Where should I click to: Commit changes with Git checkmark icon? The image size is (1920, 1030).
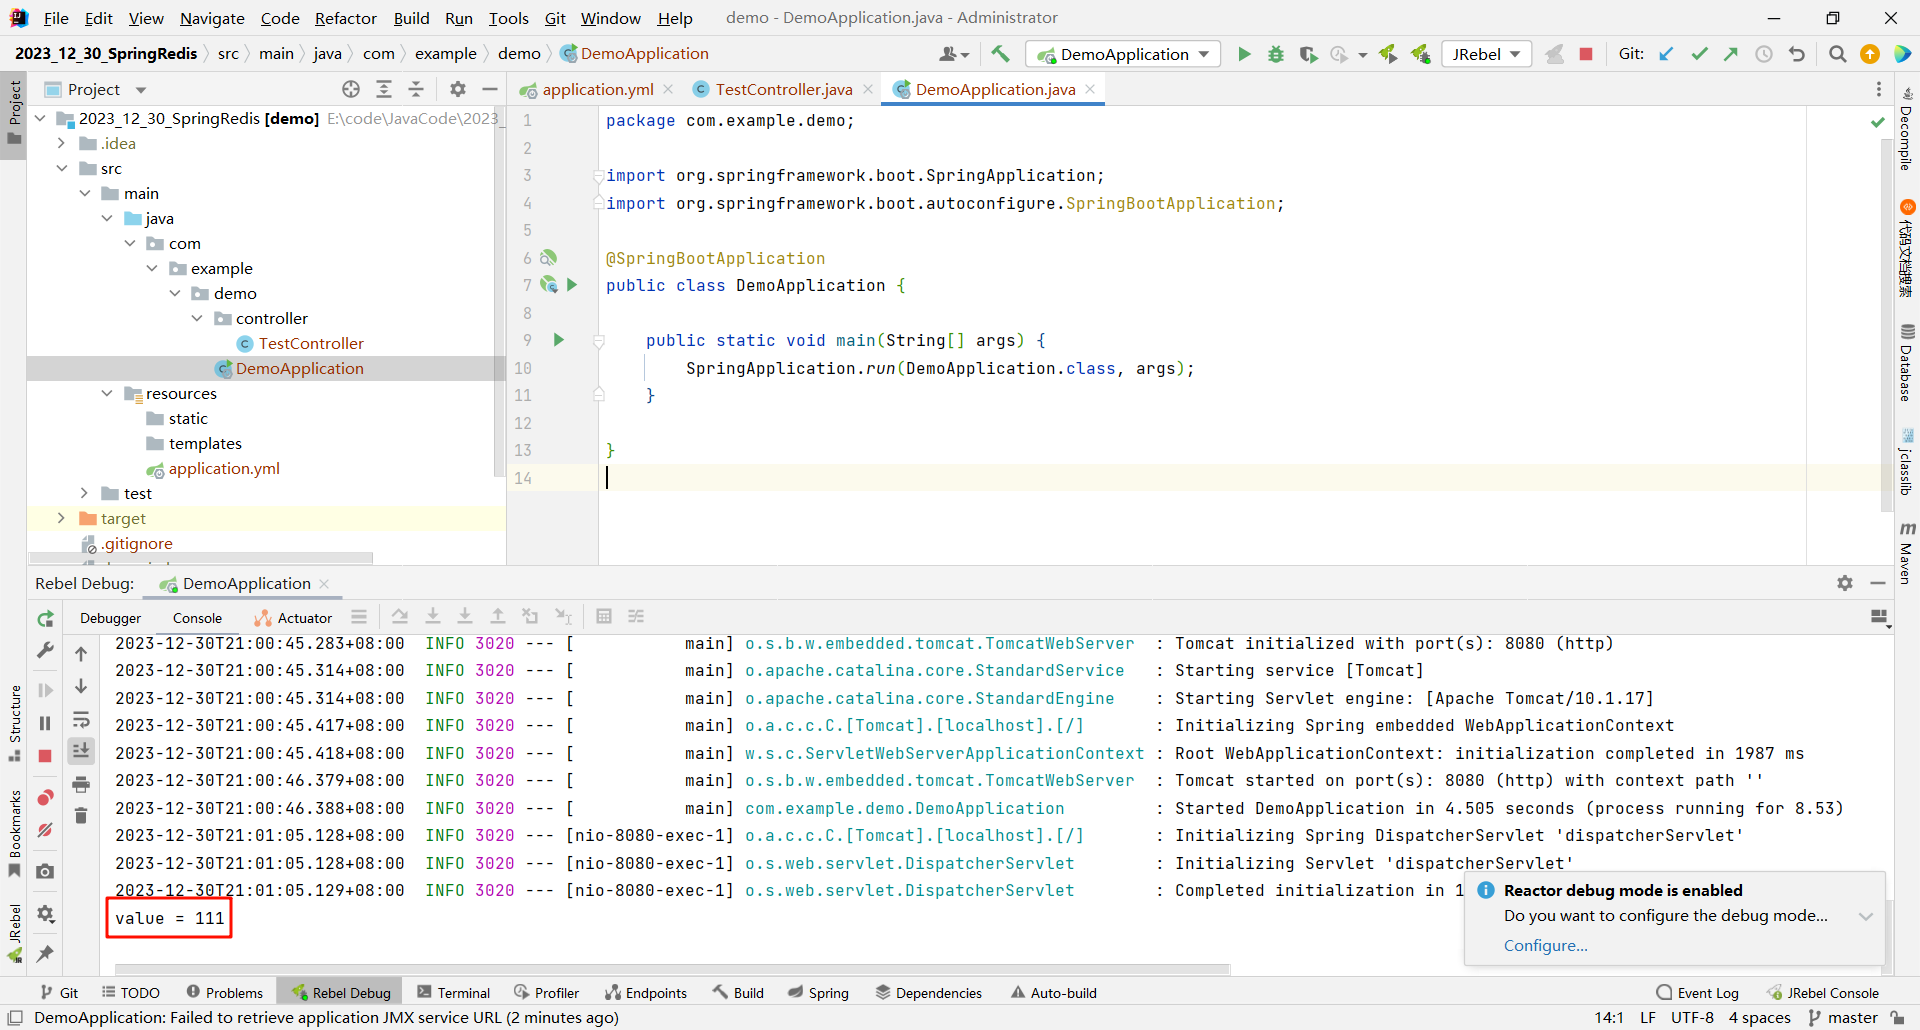tap(1699, 54)
